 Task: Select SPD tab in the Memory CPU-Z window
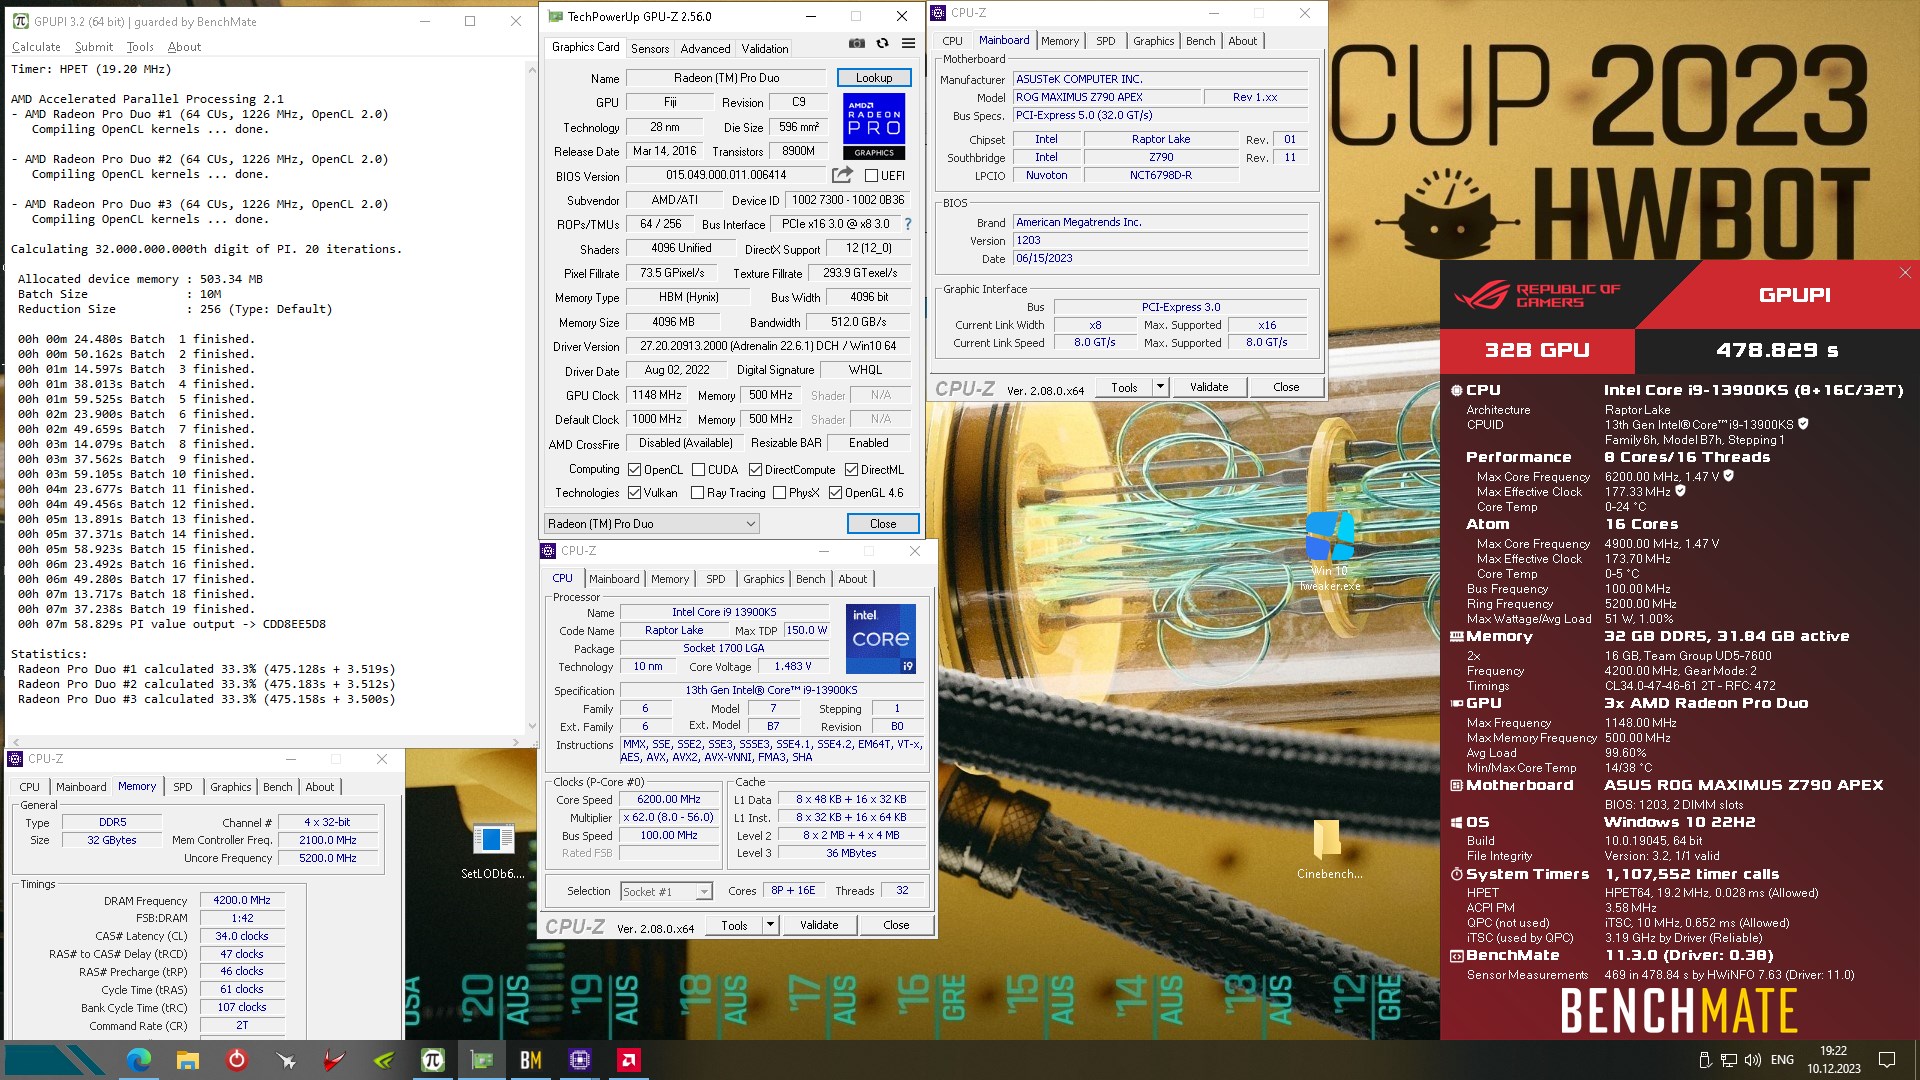pyautogui.click(x=182, y=787)
